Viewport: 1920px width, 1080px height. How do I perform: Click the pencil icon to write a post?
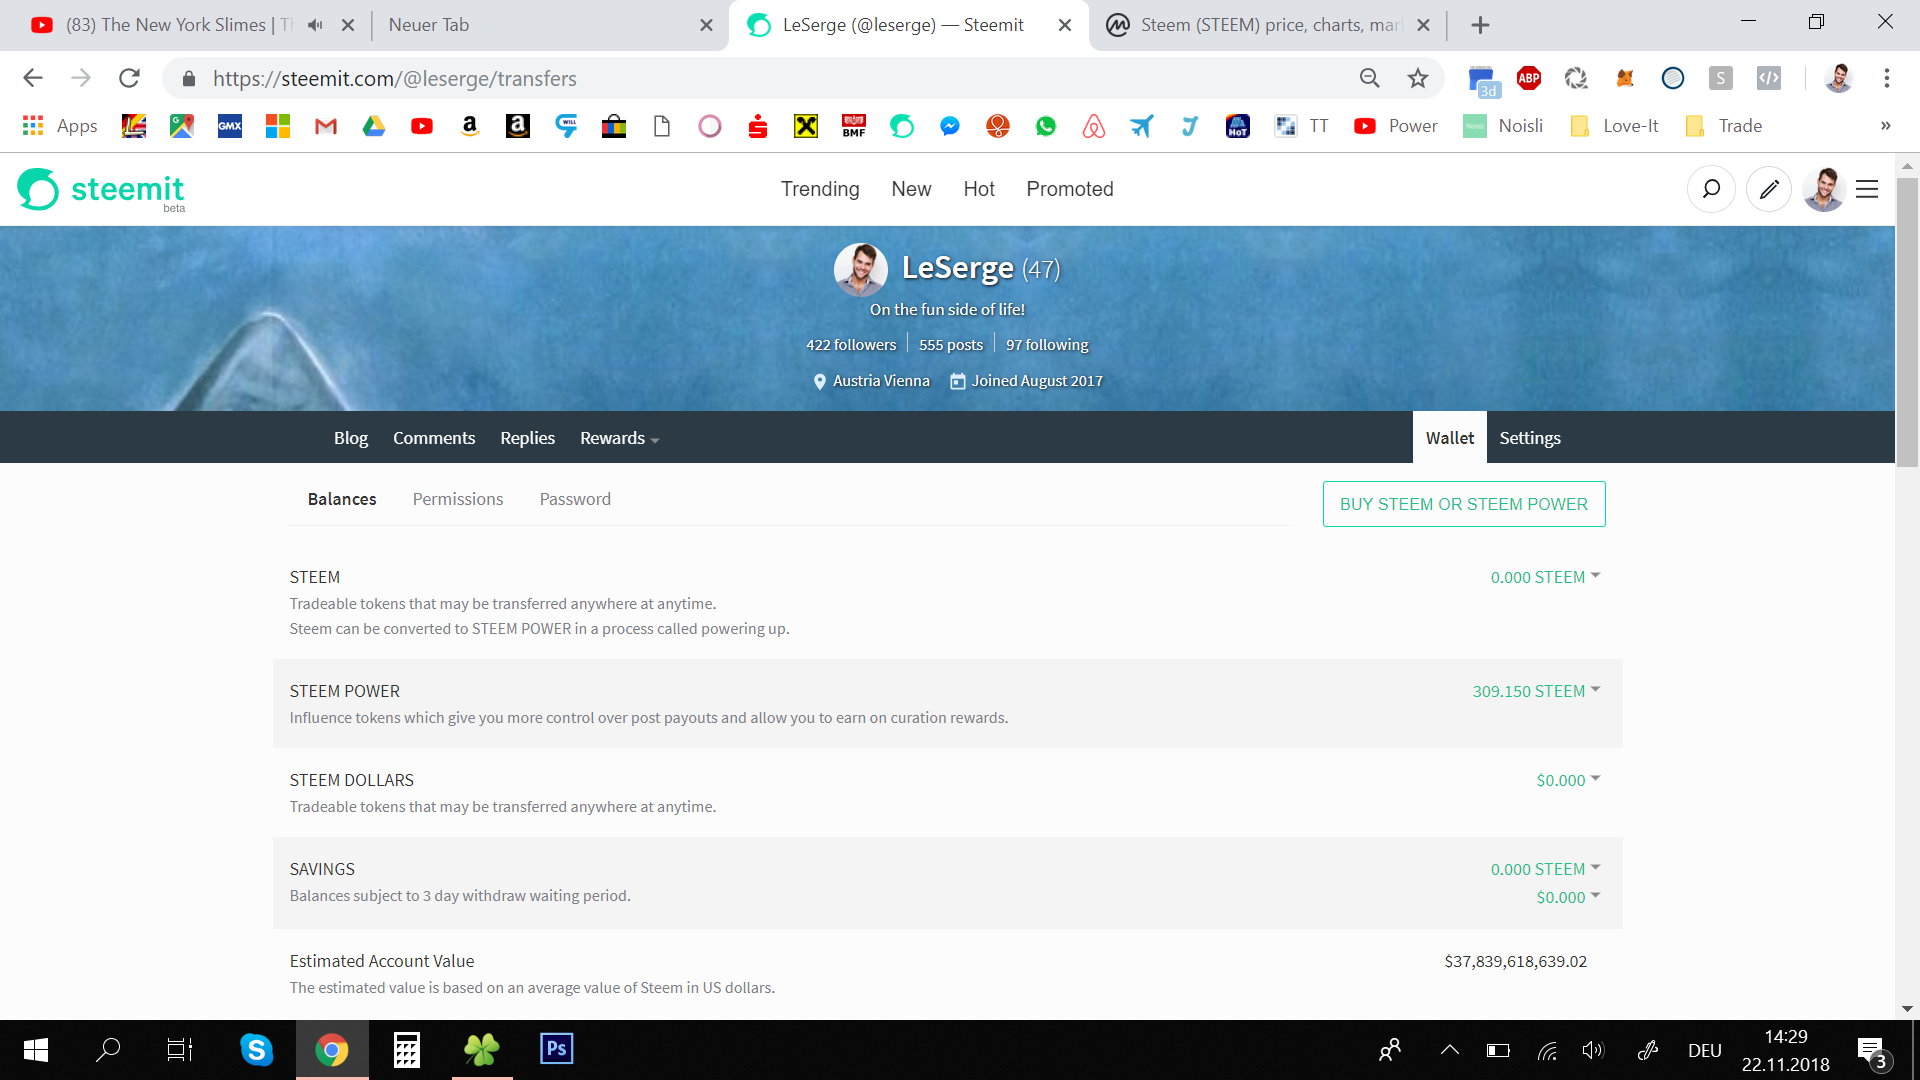point(1768,189)
